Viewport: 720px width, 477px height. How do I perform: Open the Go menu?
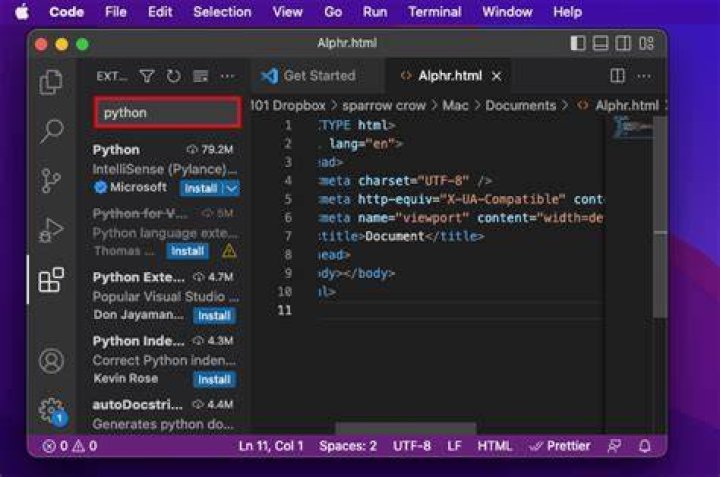[333, 11]
